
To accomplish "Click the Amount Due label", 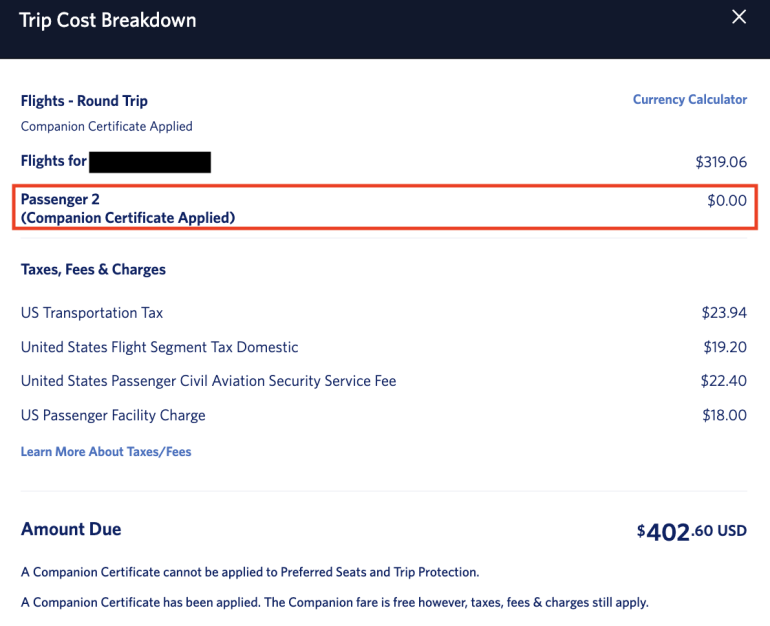I will tap(71, 529).
